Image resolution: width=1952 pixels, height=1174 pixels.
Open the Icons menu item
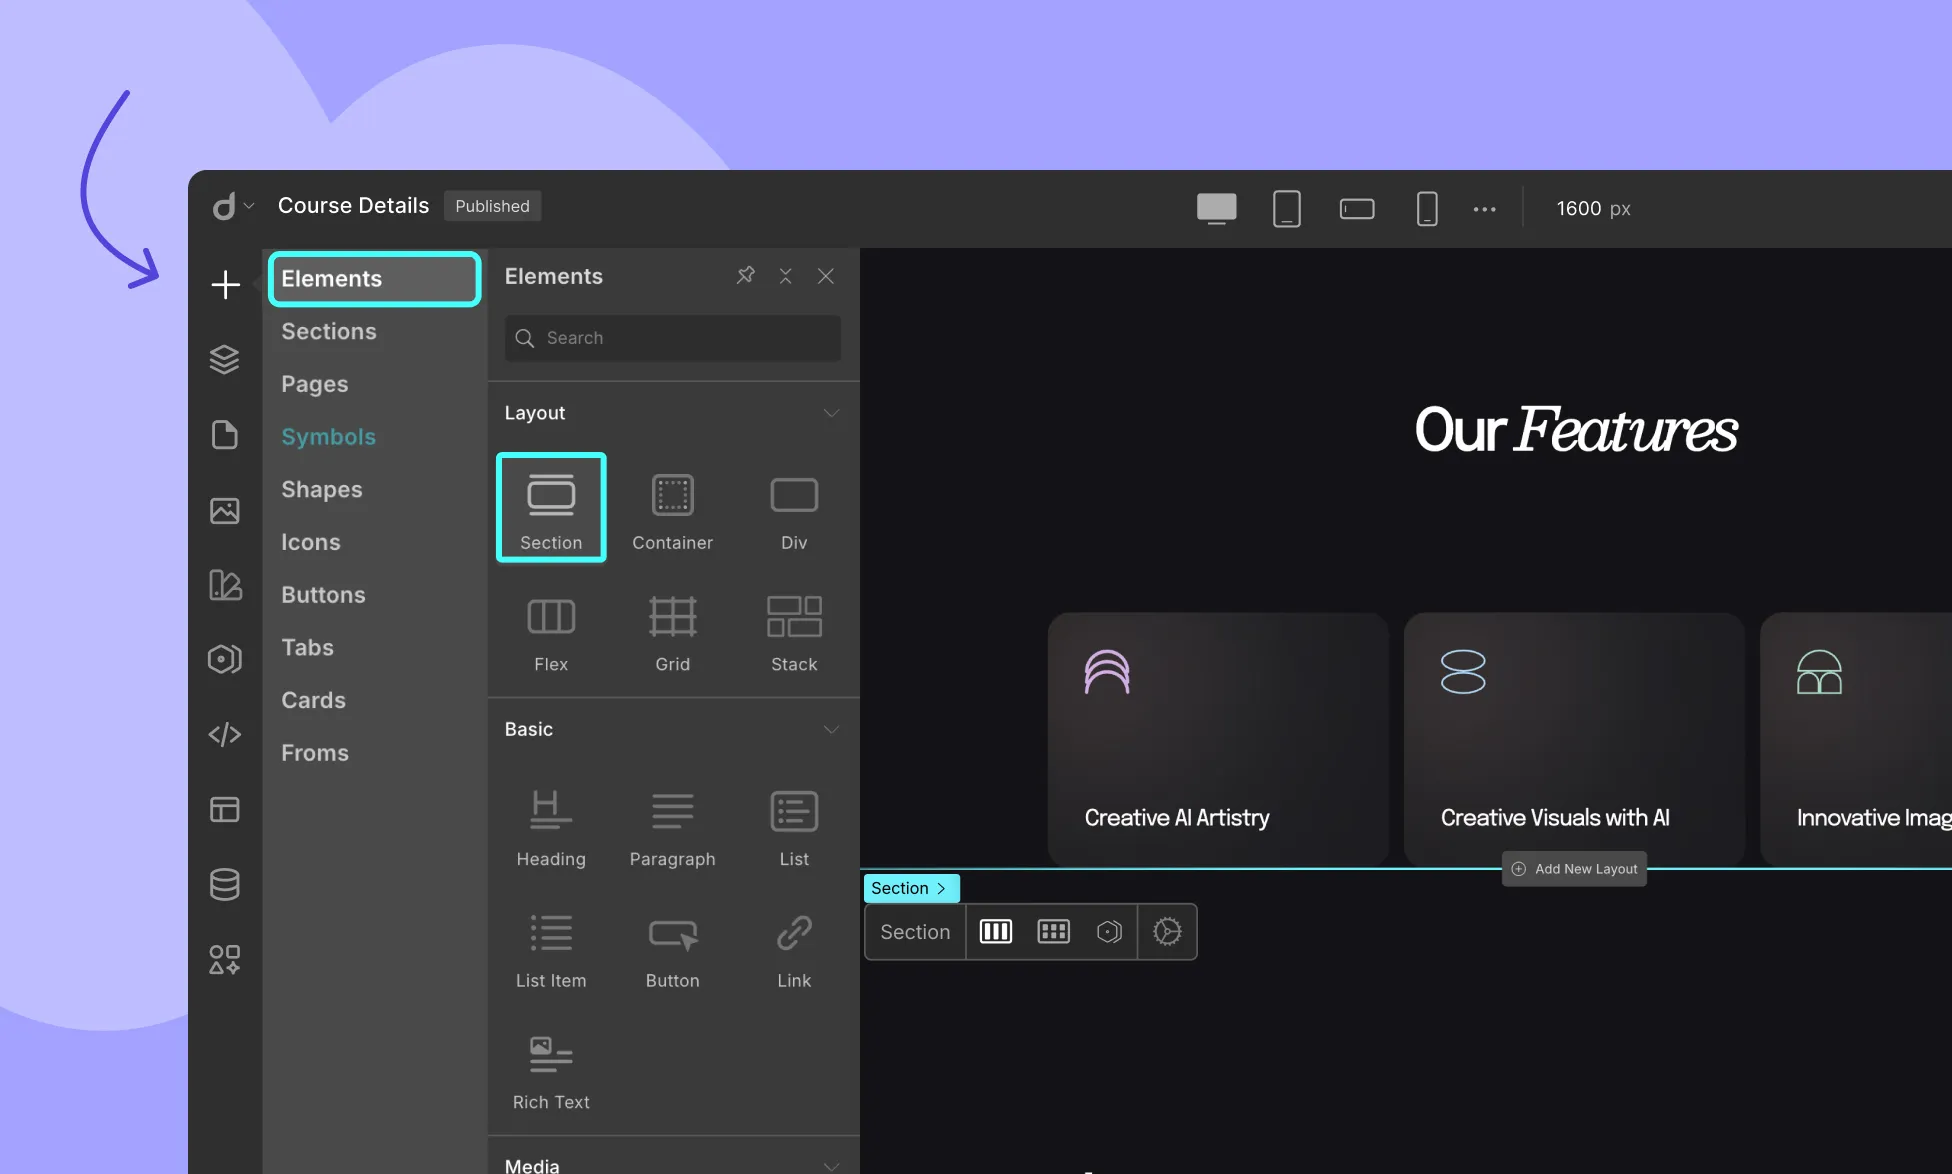coord(311,542)
